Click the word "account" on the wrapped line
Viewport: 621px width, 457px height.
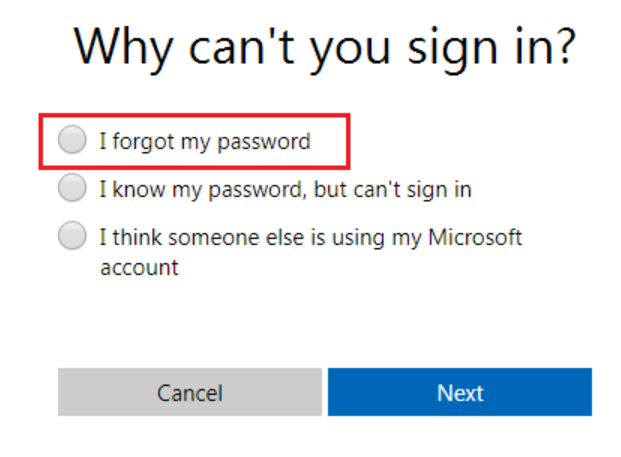(138, 268)
